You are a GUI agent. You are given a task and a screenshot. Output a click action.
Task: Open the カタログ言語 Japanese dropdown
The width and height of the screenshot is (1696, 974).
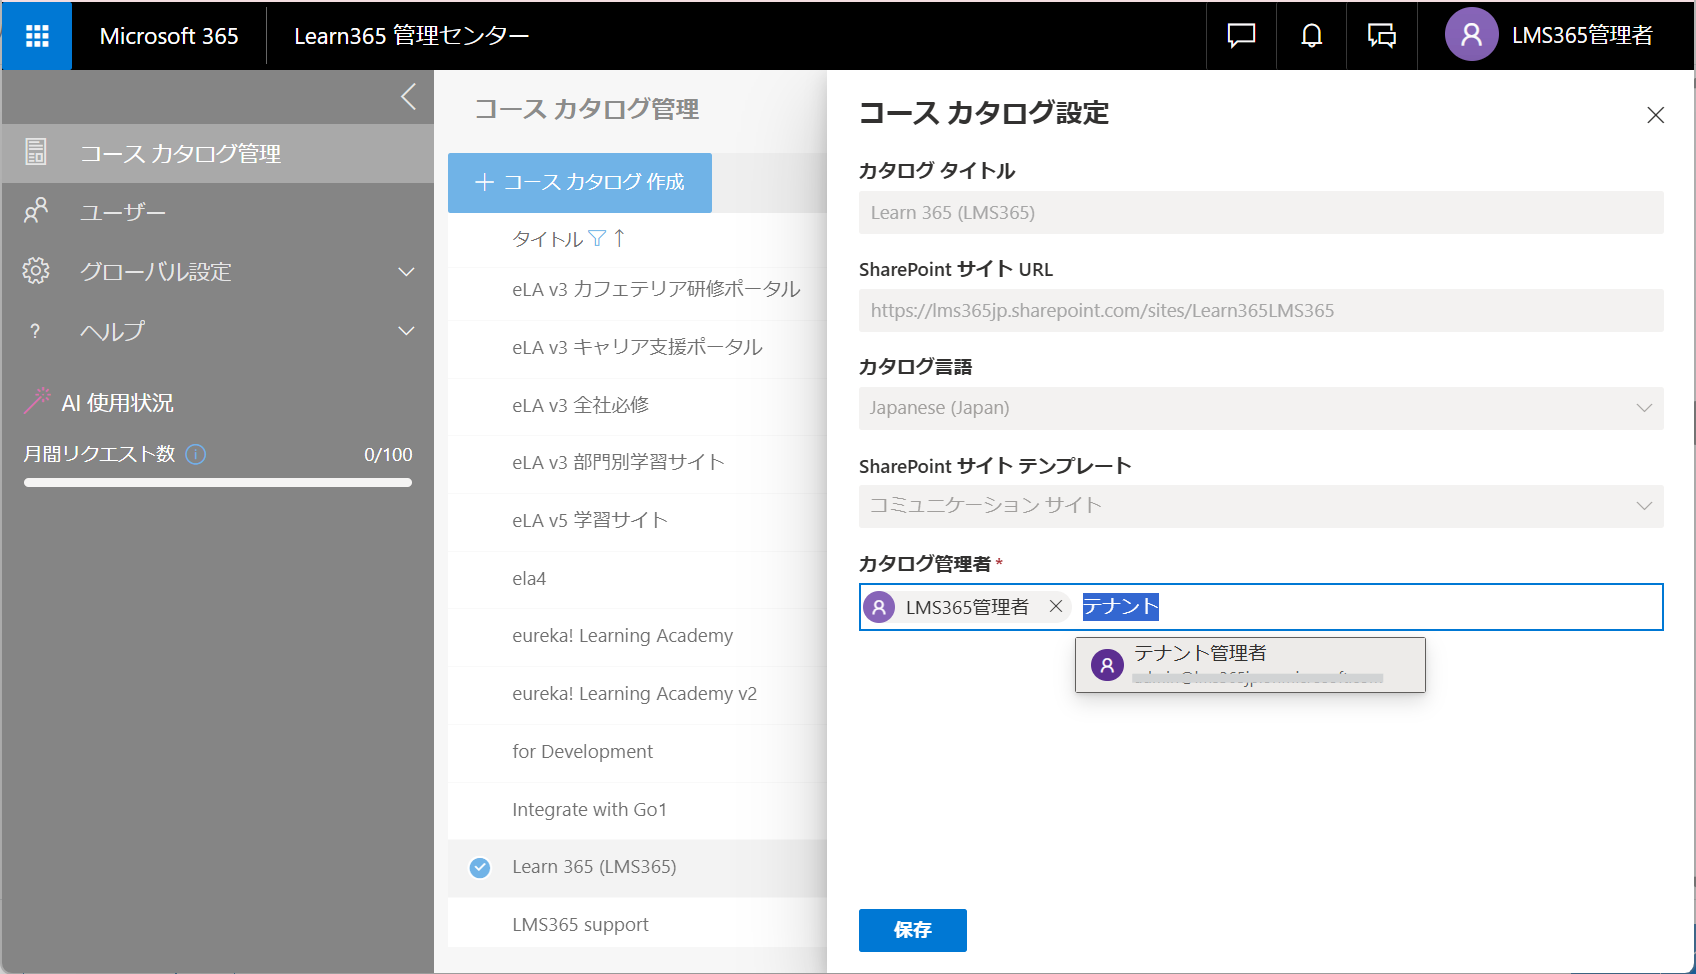point(1261,408)
